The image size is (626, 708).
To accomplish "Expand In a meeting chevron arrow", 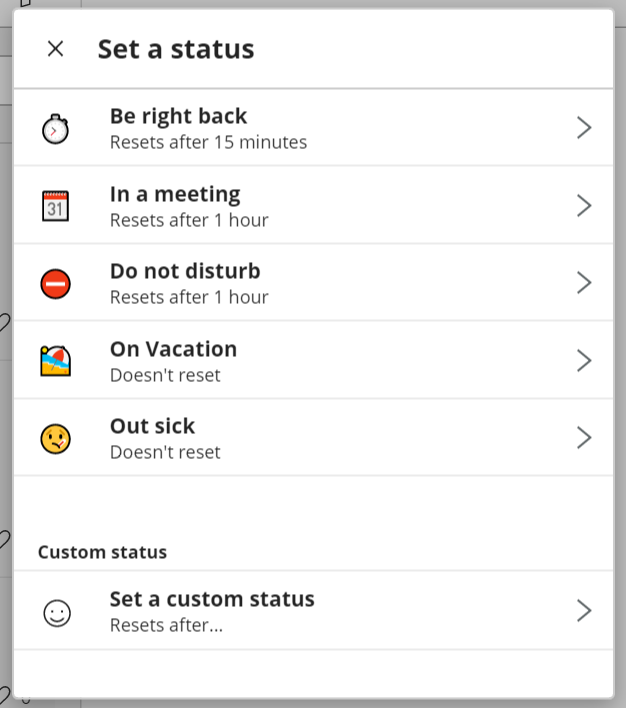I will click(584, 206).
